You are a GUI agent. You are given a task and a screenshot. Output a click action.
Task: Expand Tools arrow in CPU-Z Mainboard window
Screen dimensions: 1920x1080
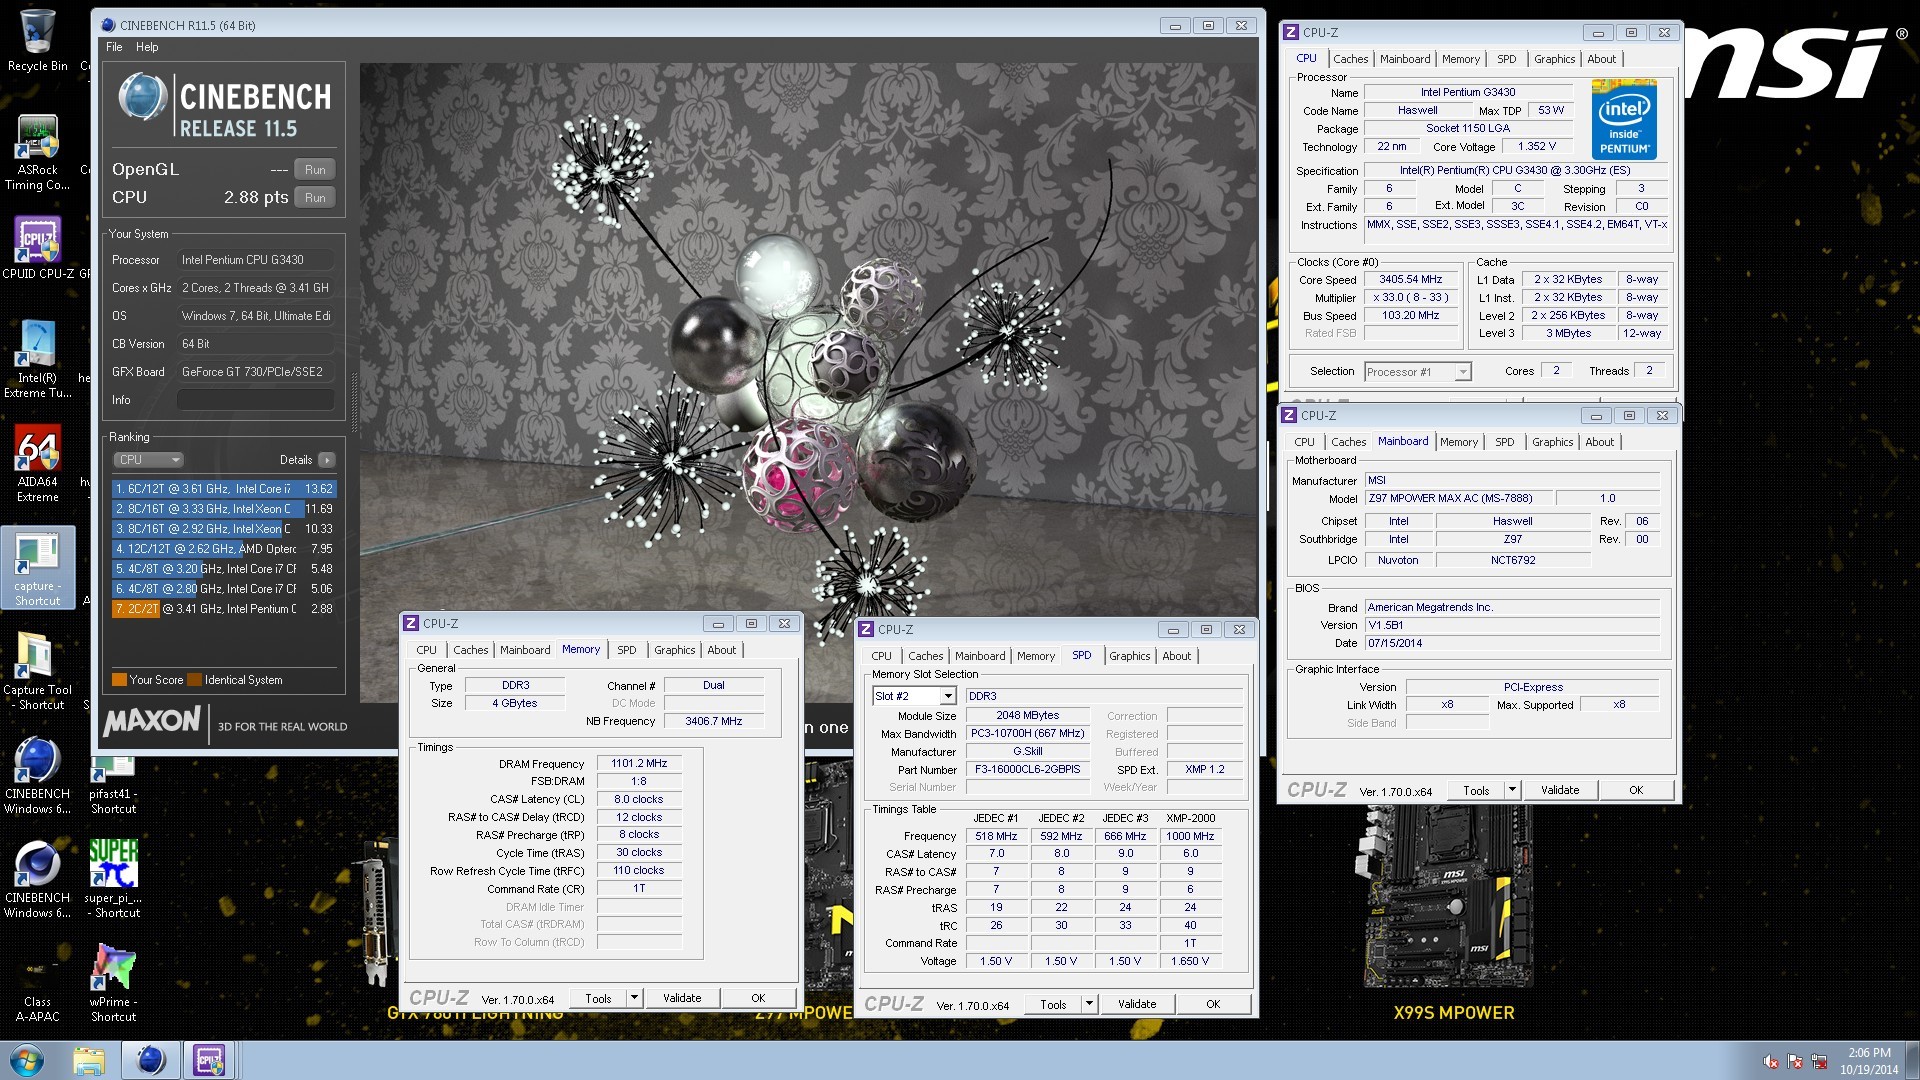1512,790
